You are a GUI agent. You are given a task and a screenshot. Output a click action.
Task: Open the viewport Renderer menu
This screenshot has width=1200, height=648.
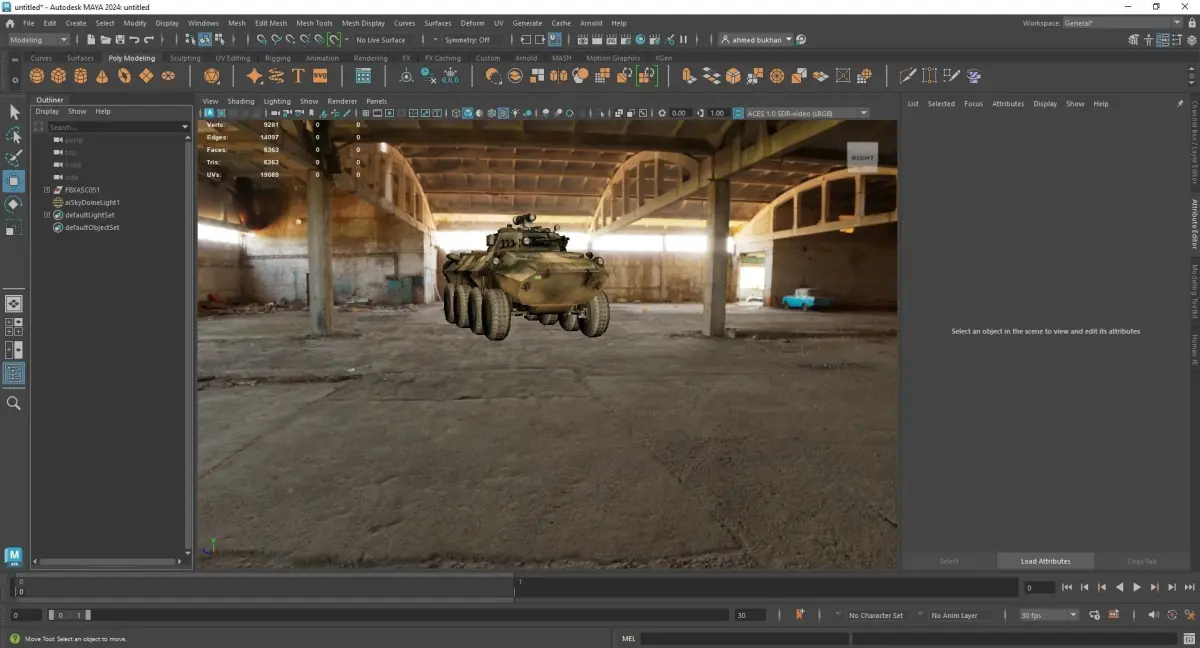[x=342, y=101]
